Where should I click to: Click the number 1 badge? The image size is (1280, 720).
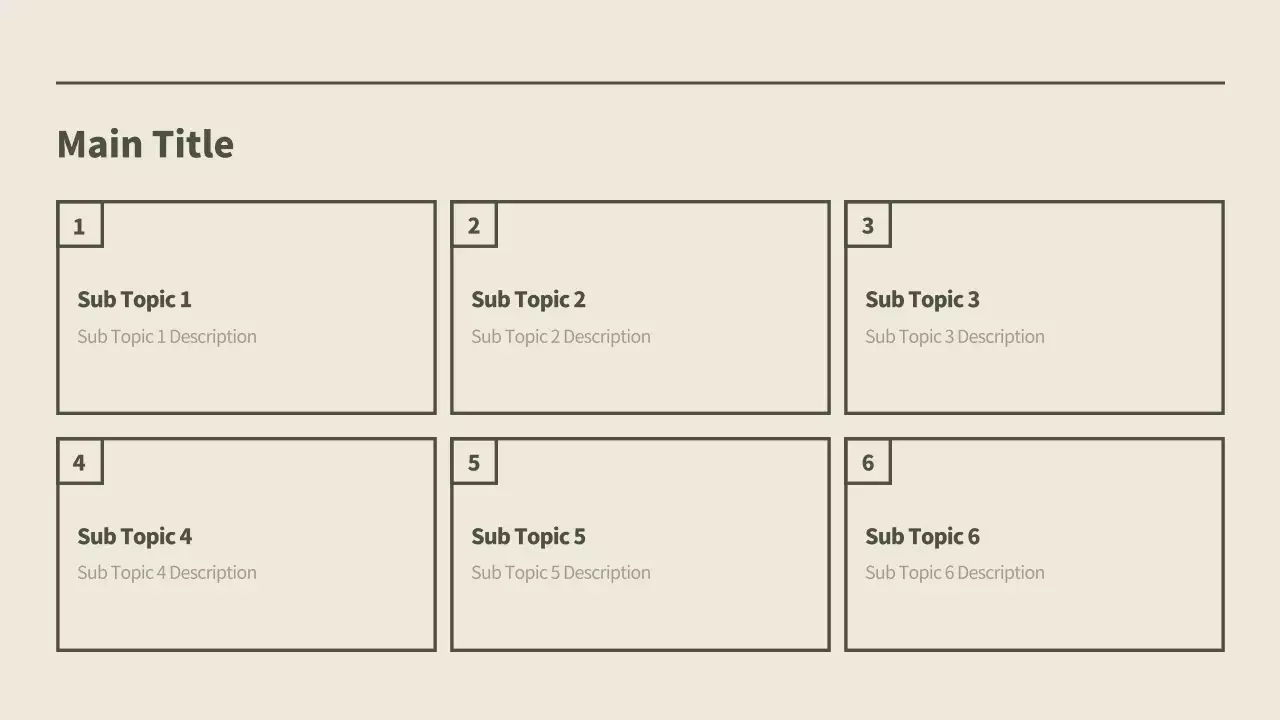coord(80,226)
